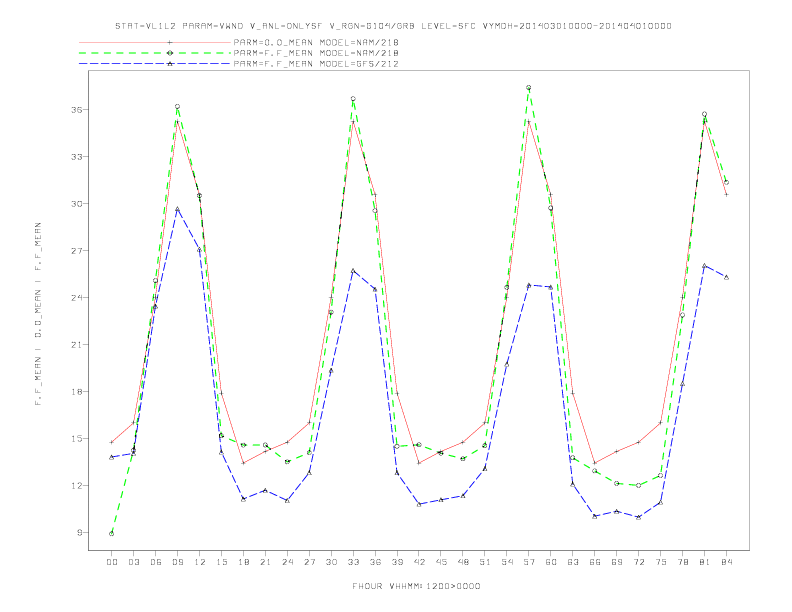Click x-axis forecast hour label 75

661,562
